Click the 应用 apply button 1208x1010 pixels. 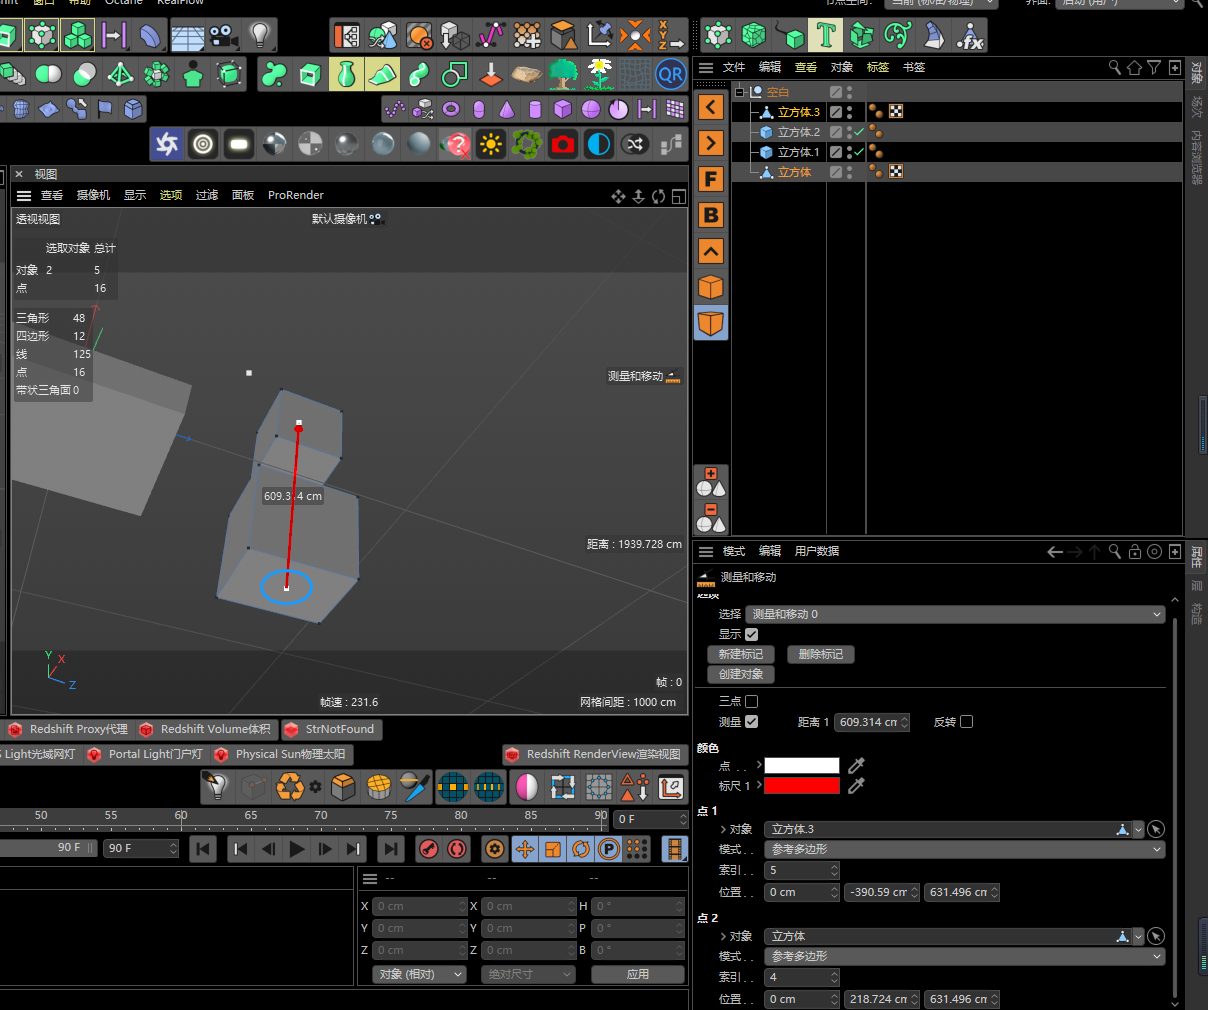(x=638, y=974)
